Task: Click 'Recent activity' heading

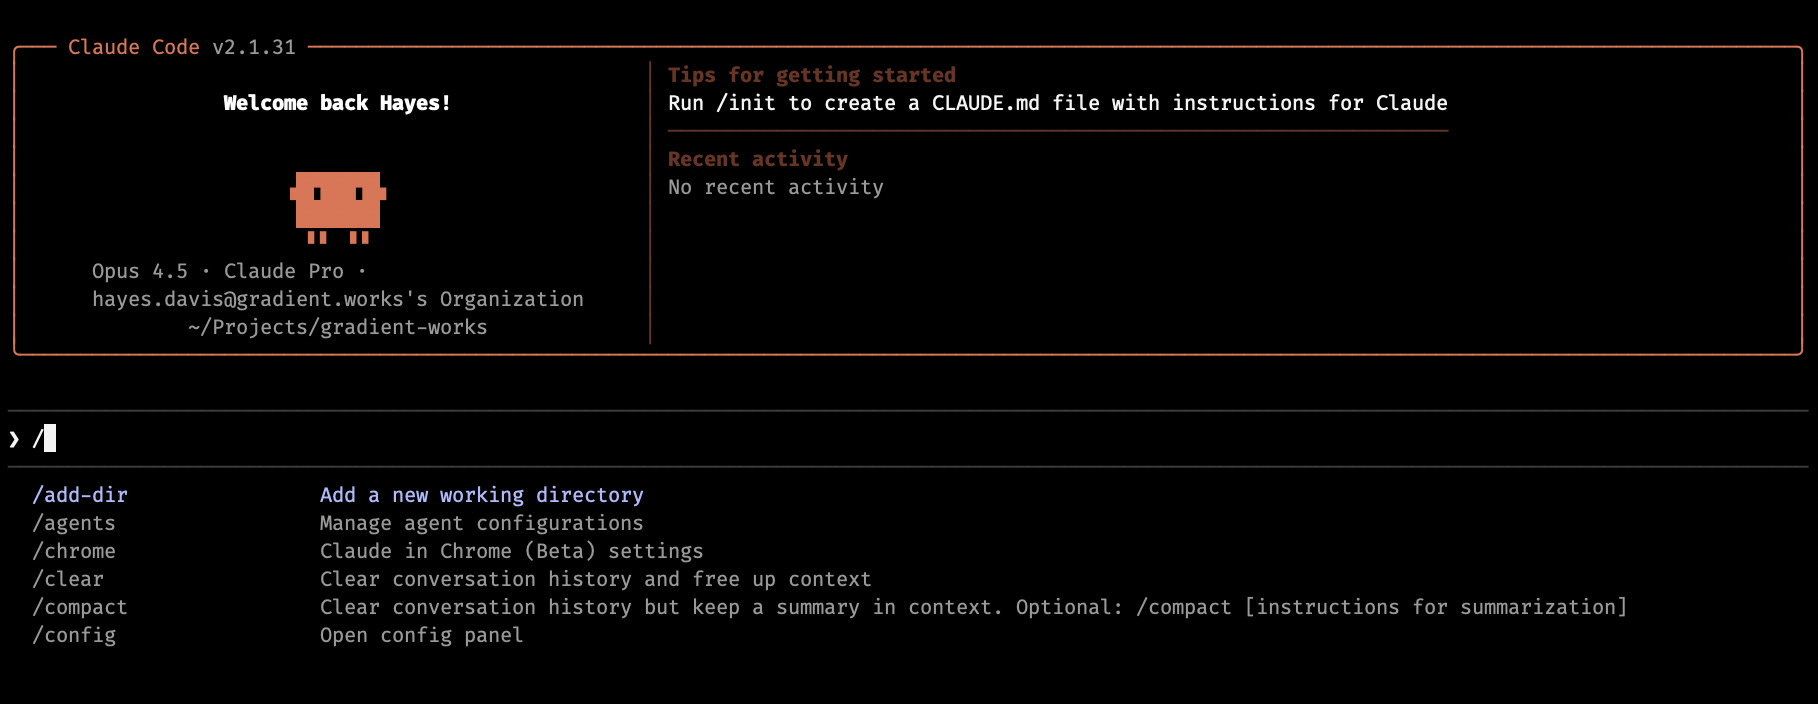Action: click(758, 159)
